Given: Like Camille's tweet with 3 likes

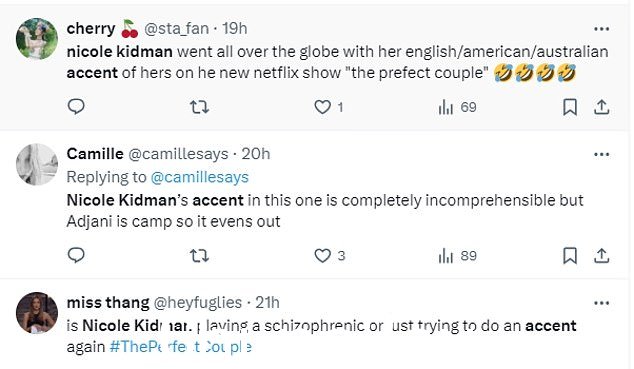Looking at the screenshot, I should (x=330, y=255).
